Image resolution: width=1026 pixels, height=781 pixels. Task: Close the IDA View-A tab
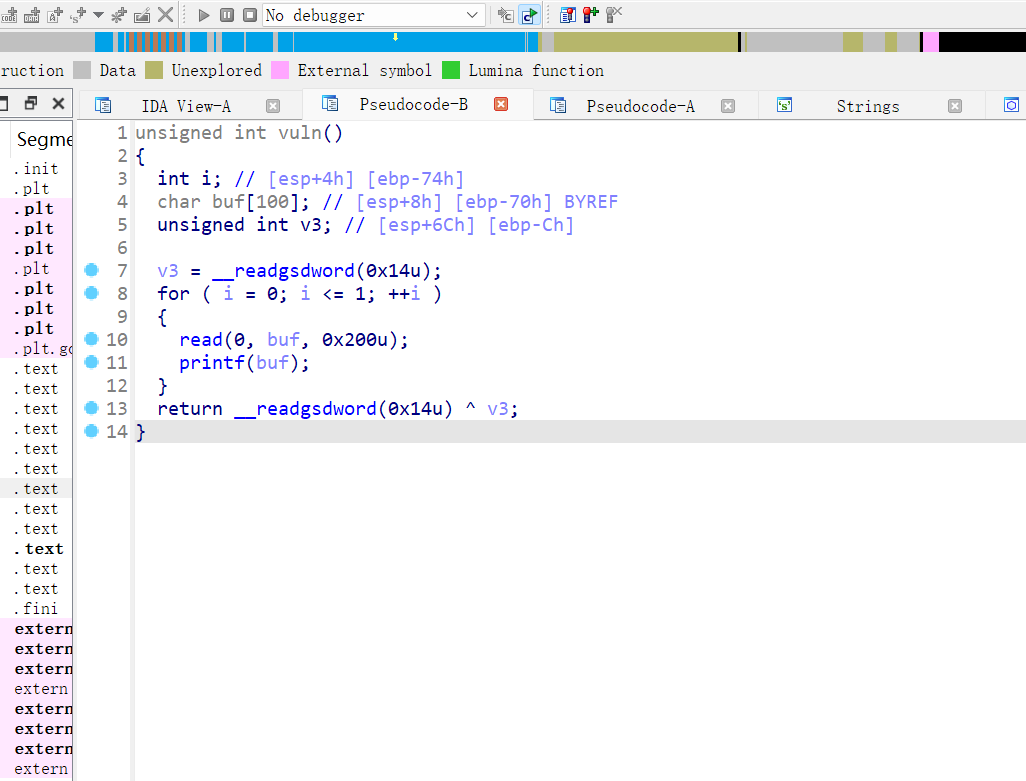point(273,106)
